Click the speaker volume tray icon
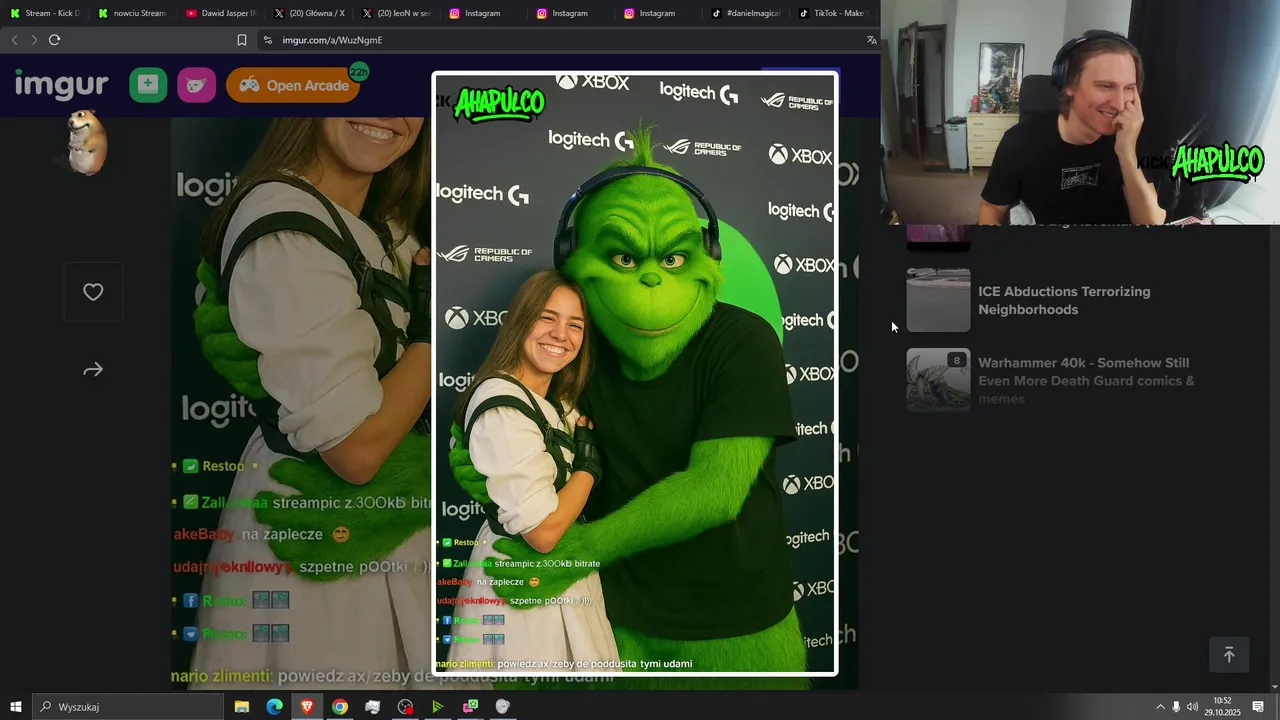The width and height of the screenshot is (1280, 720). (1192, 707)
